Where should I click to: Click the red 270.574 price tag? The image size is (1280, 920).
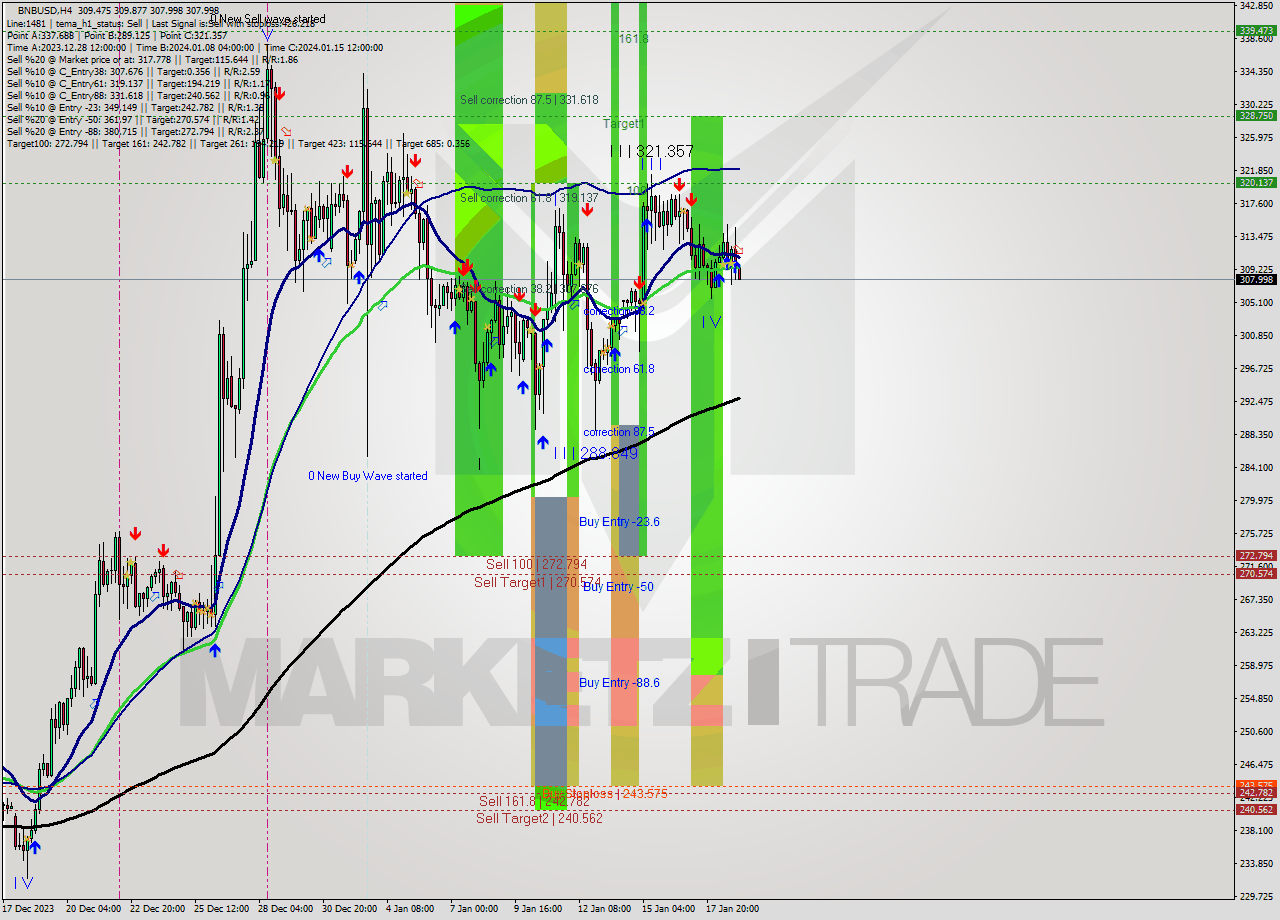(x=1256, y=574)
